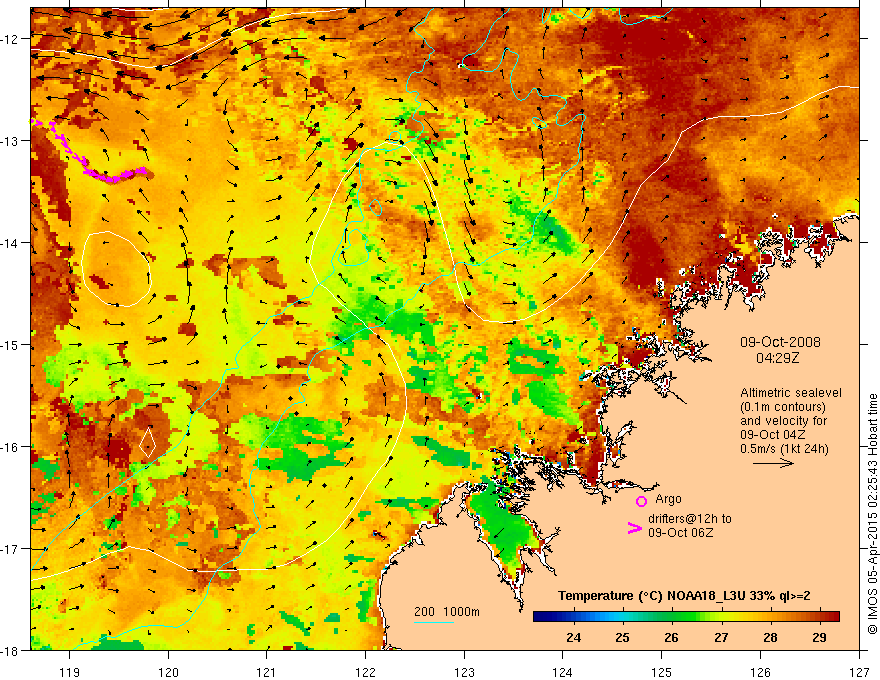Image resolution: width=880 pixels, height=680 pixels.
Task: Click the '04:29Z' time text
Action: (777, 358)
